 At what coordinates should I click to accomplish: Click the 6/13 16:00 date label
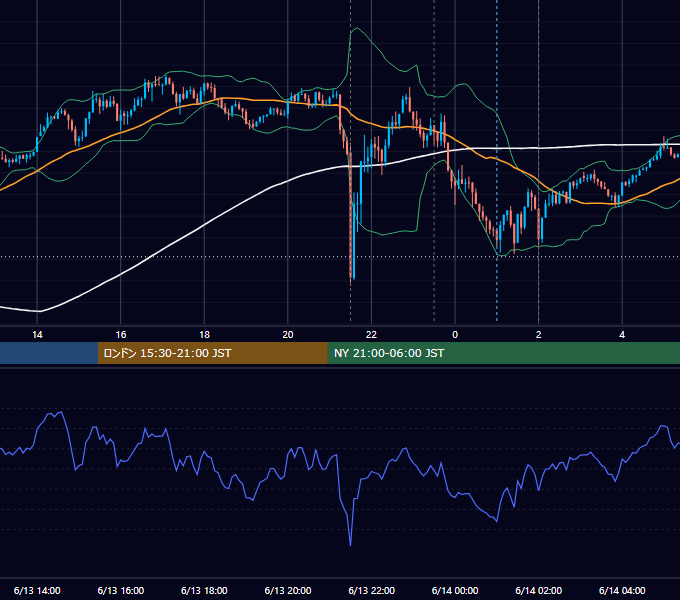click(x=121, y=590)
